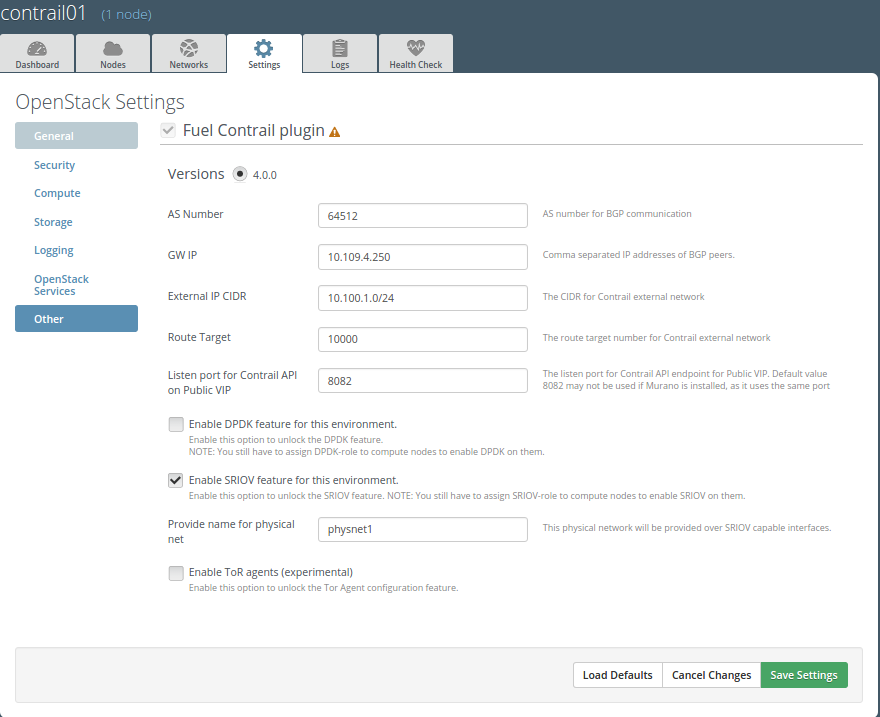The height and width of the screenshot is (717, 880).
Task: Click the 'Enable DPDK feature for this environment' label
Action: click(293, 424)
